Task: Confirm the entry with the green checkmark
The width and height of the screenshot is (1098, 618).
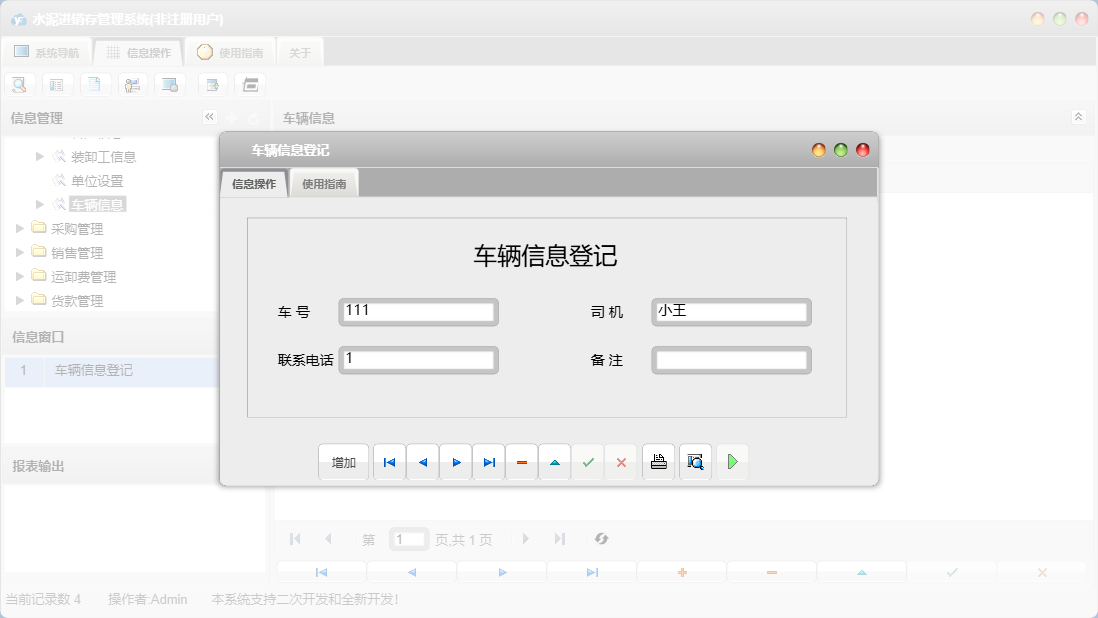Action: (x=587, y=461)
